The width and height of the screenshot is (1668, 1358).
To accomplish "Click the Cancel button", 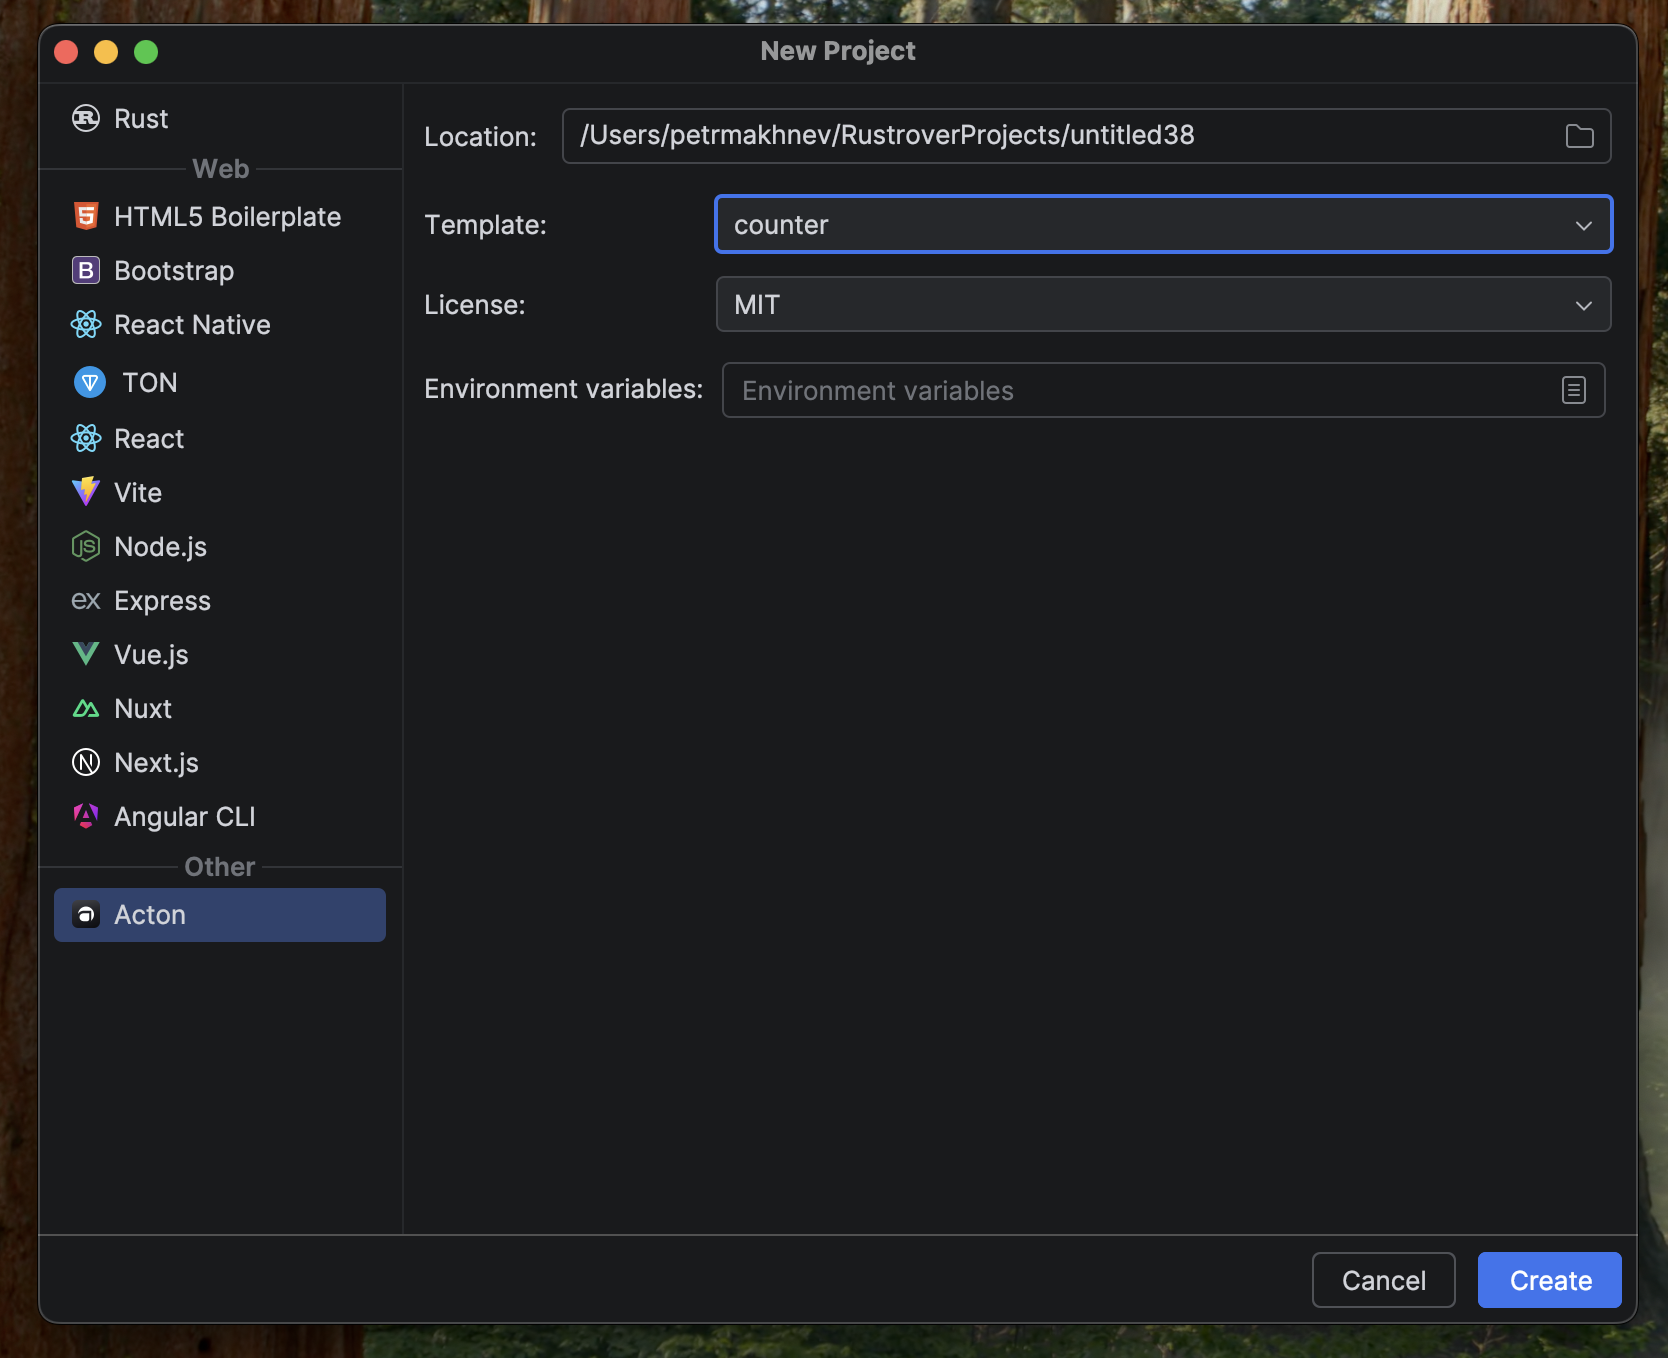I will [1383, 1280].
